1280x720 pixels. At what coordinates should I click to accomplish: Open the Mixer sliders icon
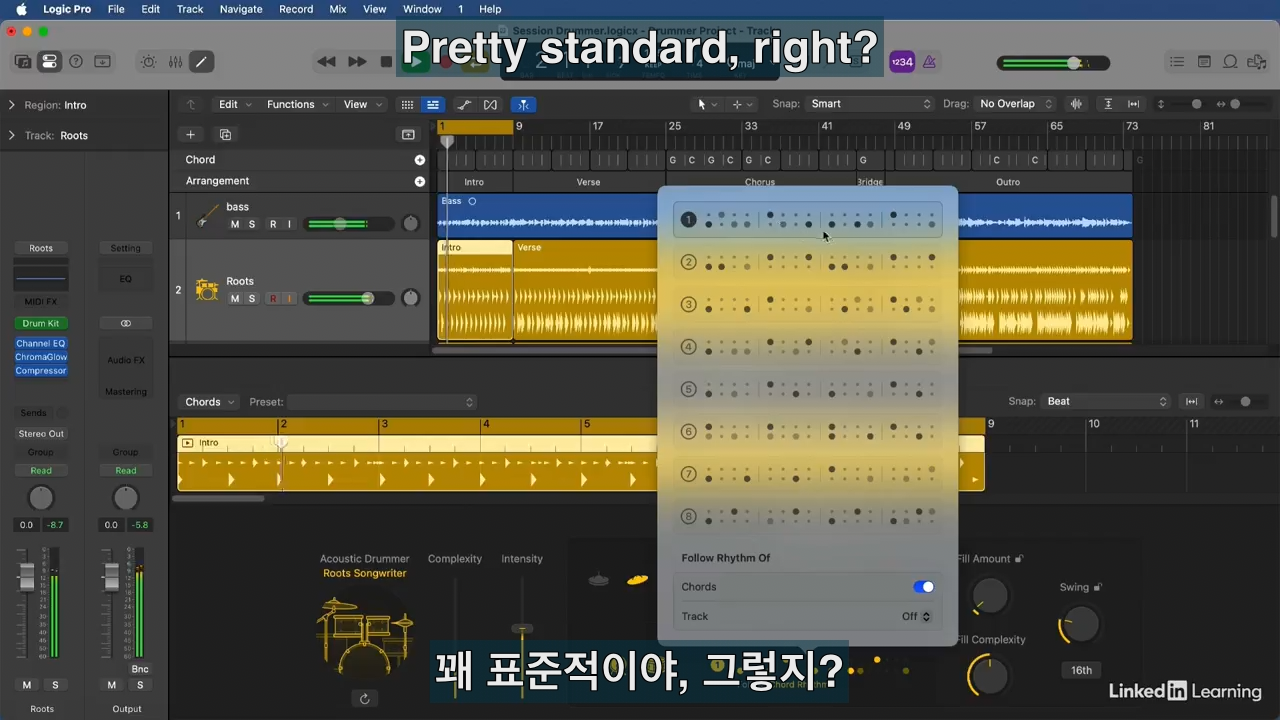pos(175,62)
